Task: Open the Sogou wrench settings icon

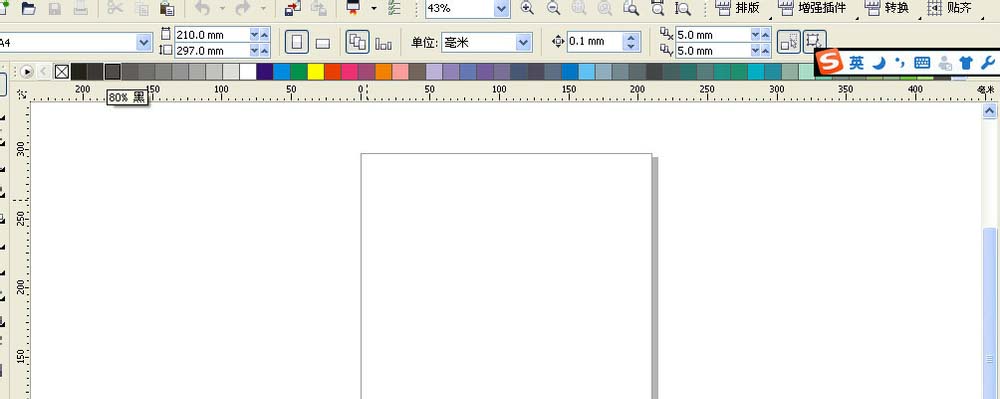Action: 987,62
